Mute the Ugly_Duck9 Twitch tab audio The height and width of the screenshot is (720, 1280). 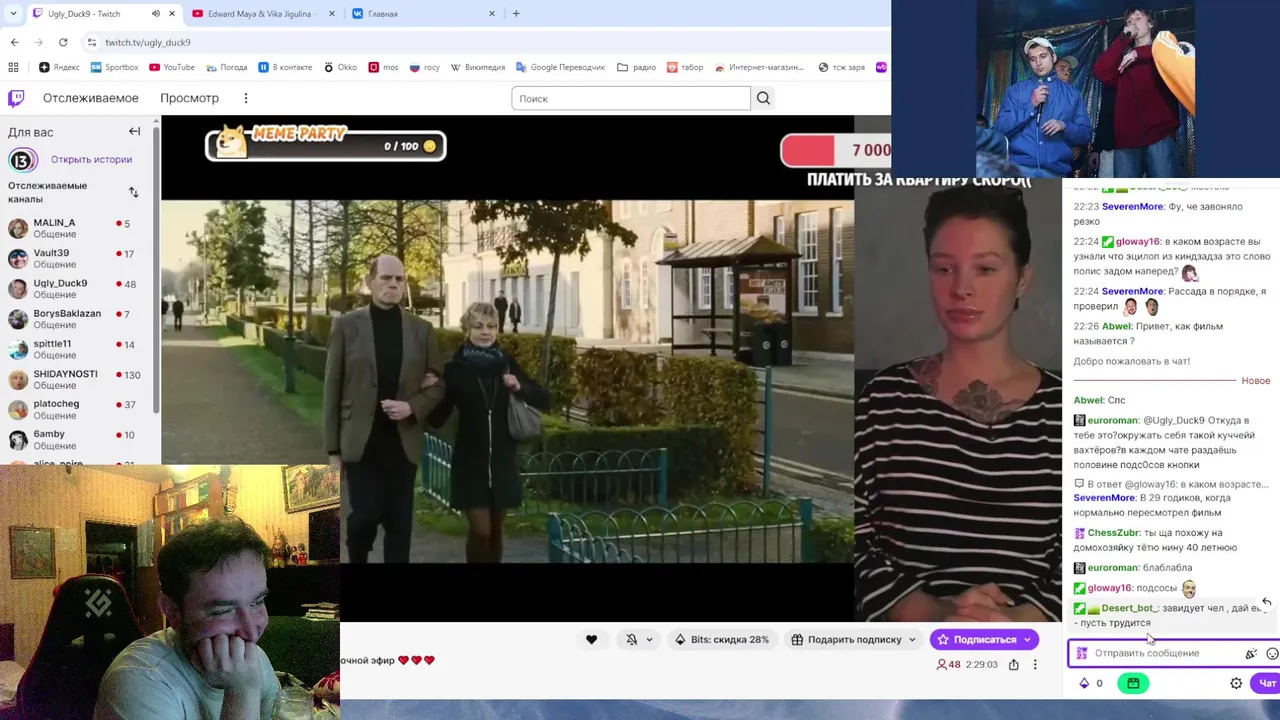coord(156,14)
